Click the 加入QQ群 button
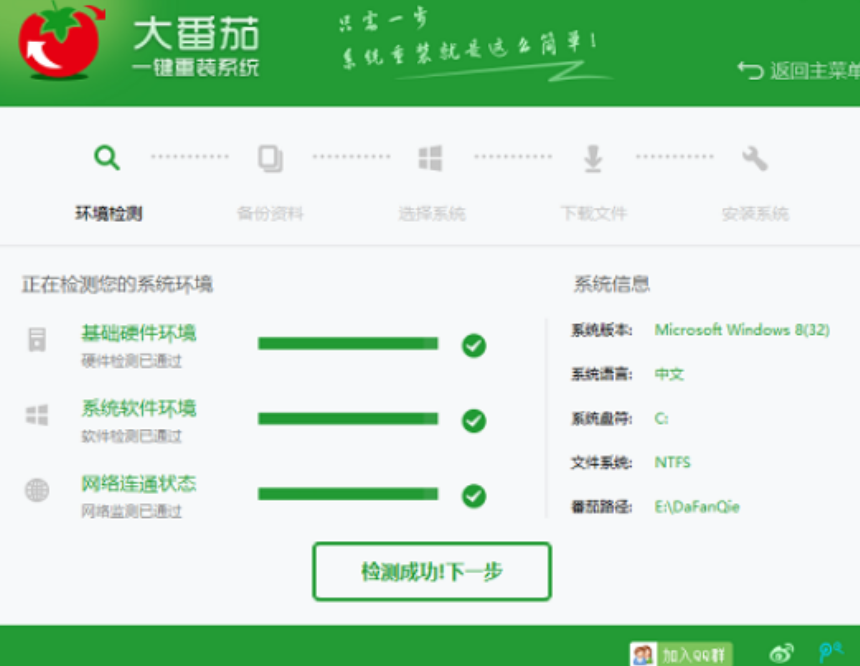Screen dimensions: 860x666 (682, 654)
